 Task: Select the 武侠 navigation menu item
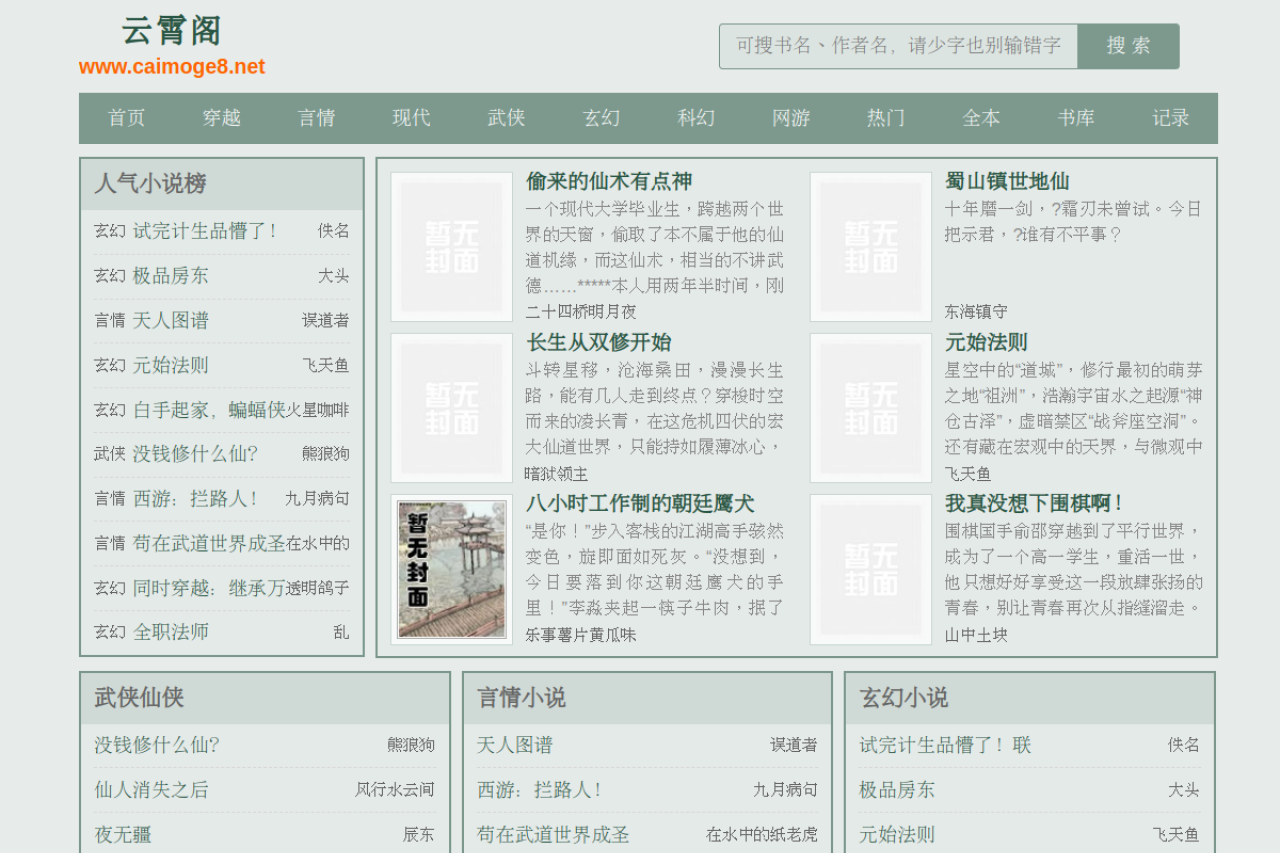coord(506,118)
